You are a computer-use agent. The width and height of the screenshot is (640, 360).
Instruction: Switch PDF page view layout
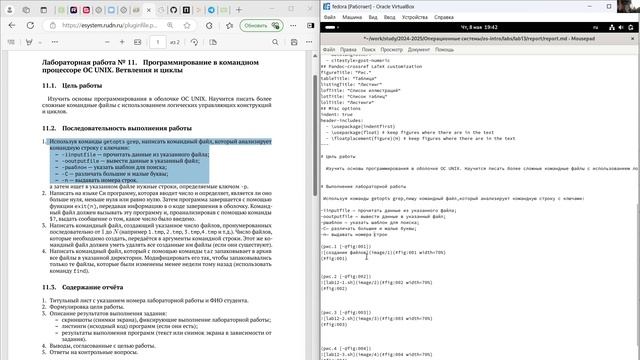[213, 42]
